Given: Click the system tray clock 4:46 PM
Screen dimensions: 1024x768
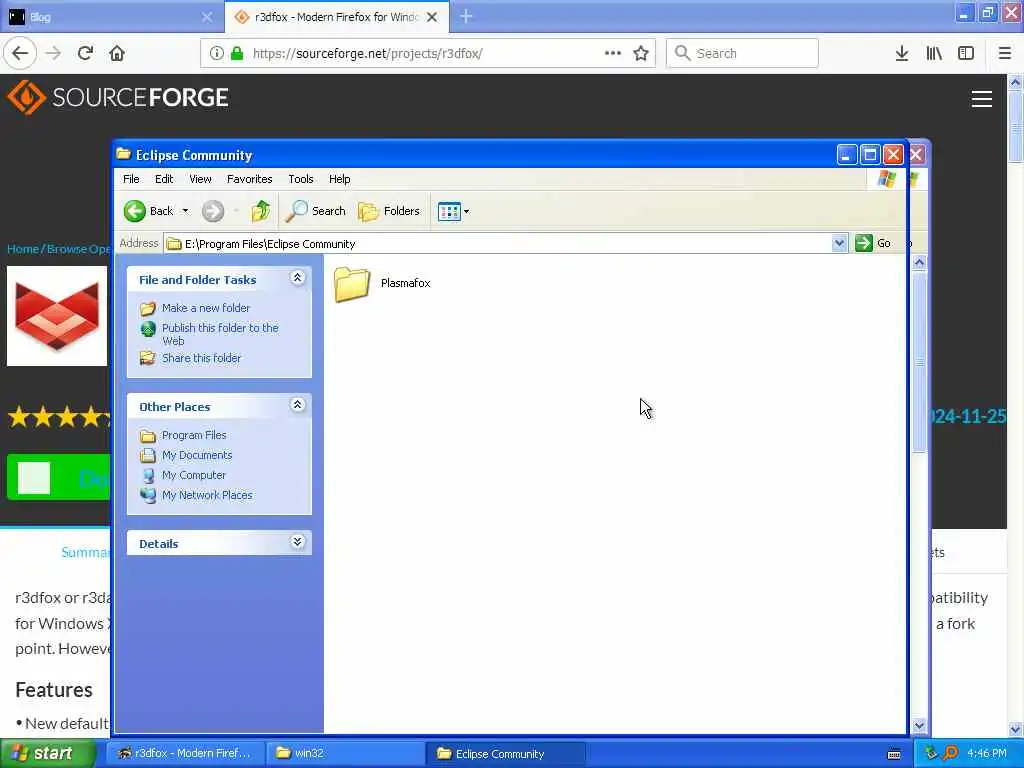Looking at the screenshot, I should tap(987, 753).
